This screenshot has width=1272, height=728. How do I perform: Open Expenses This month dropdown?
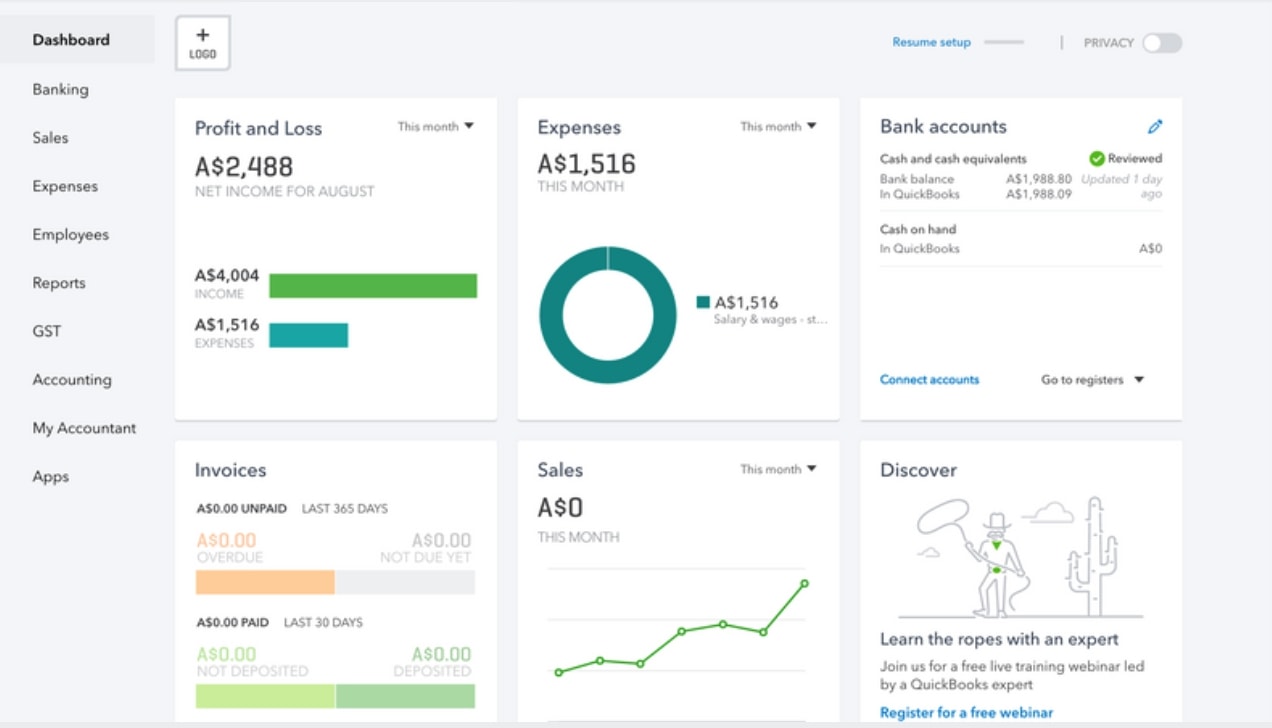coord(778,126)
